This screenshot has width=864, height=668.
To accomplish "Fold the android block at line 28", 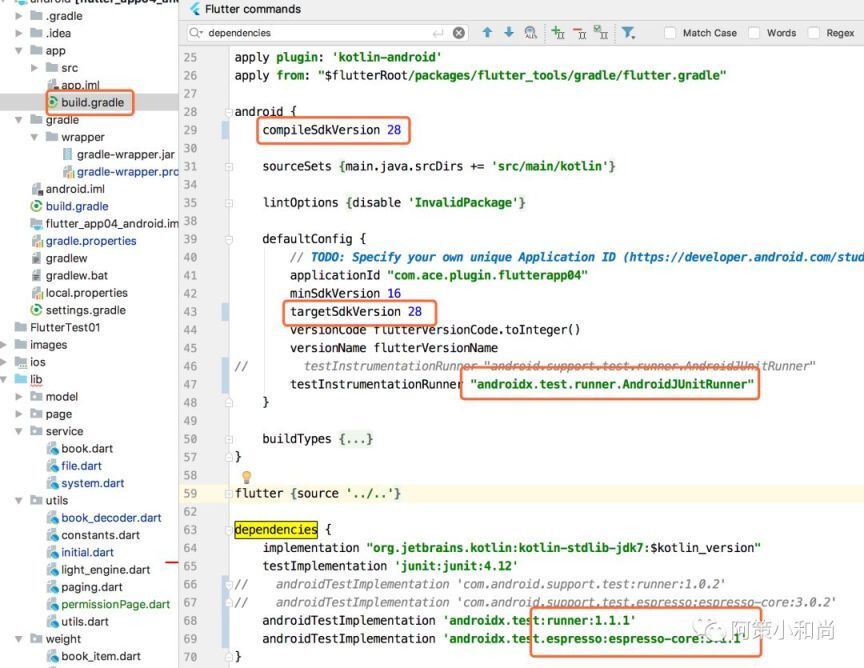I will 229,112.
